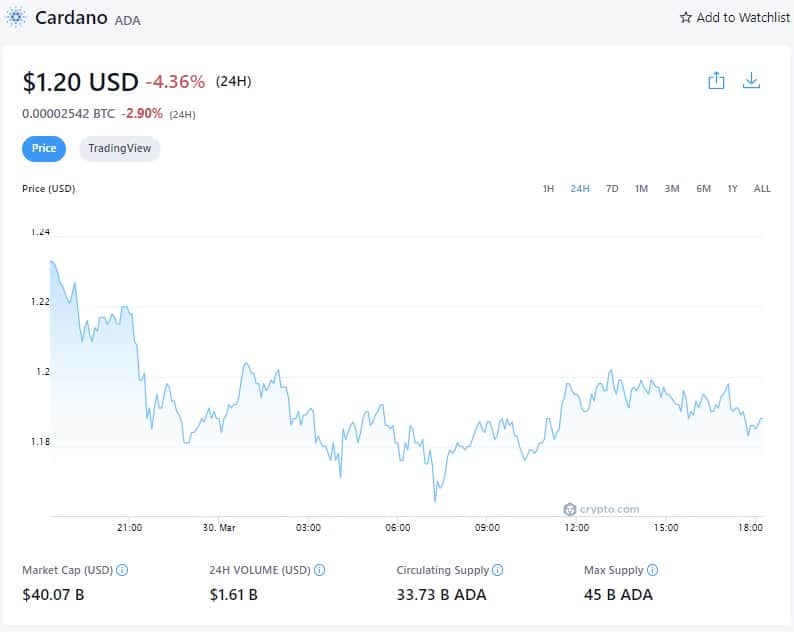Select the 1M time range

(x=642, y=189)
